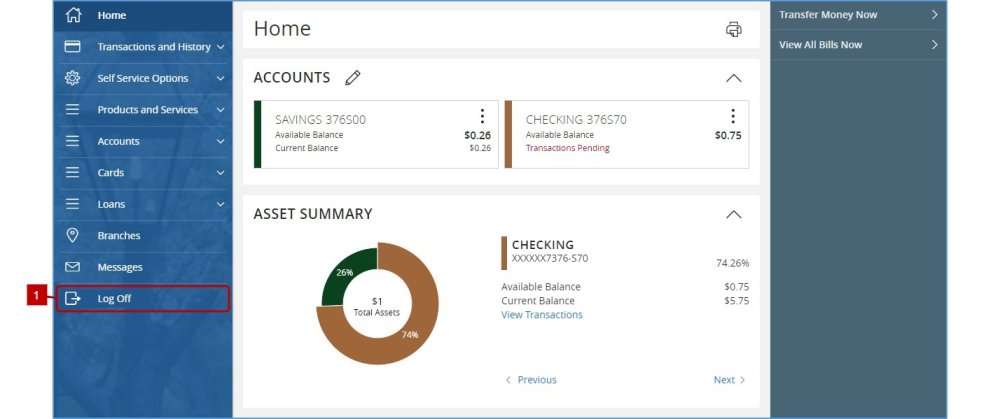Click the Transactions and History card icon
The height and width of the screenshot is (419, 1000).
click(x=73, y=47)
